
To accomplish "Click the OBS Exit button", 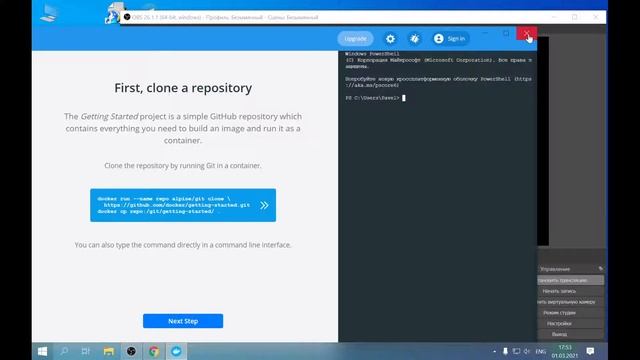I will tap(571, 334).
